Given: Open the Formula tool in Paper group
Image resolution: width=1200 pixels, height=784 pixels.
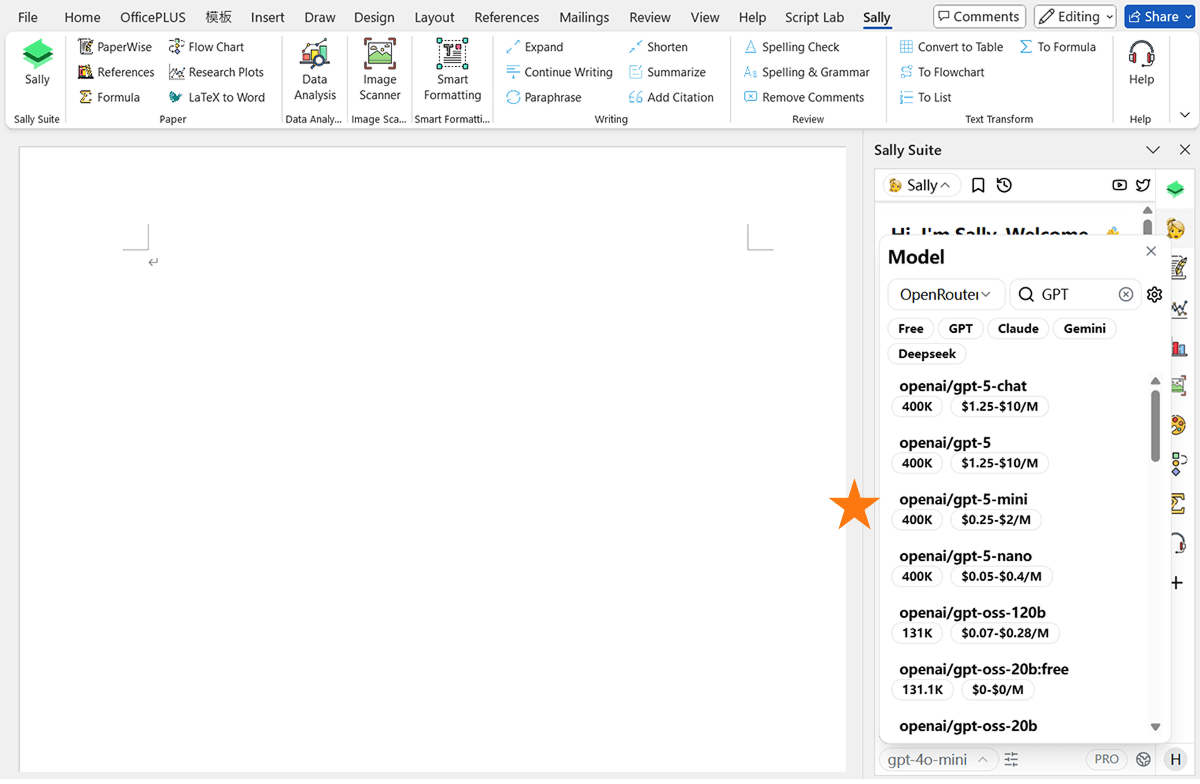Looking at the screenshot, I should point(109,97).
